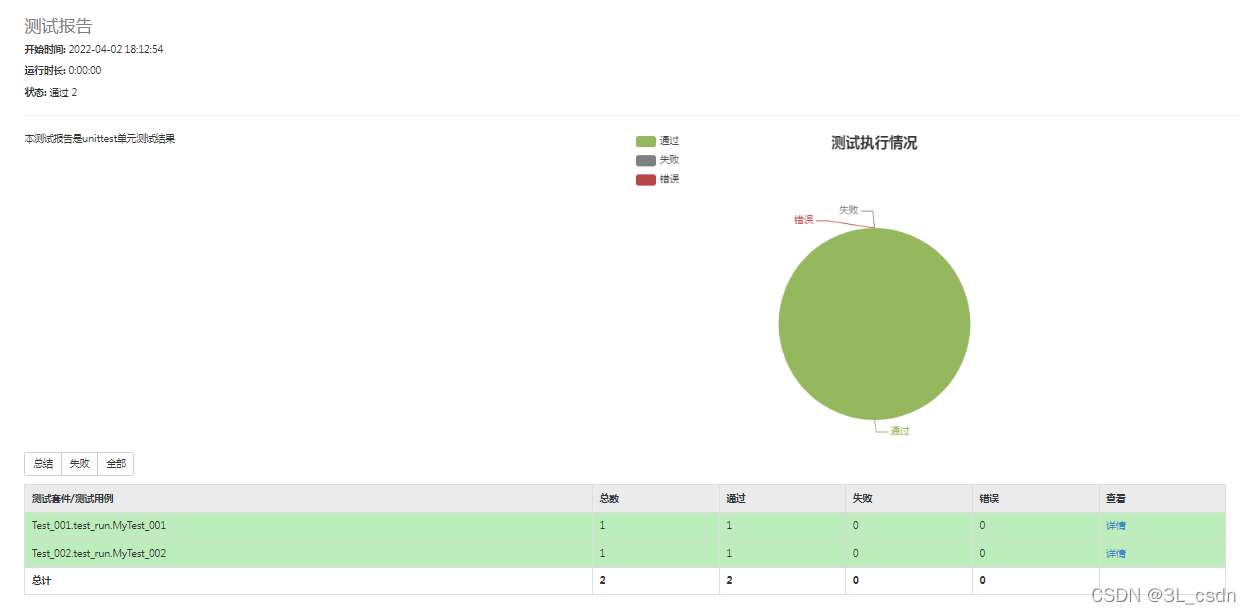Click the 测试报告 page heading
Viewport: 1251px width, 614px height.
(x=58, y=27)
